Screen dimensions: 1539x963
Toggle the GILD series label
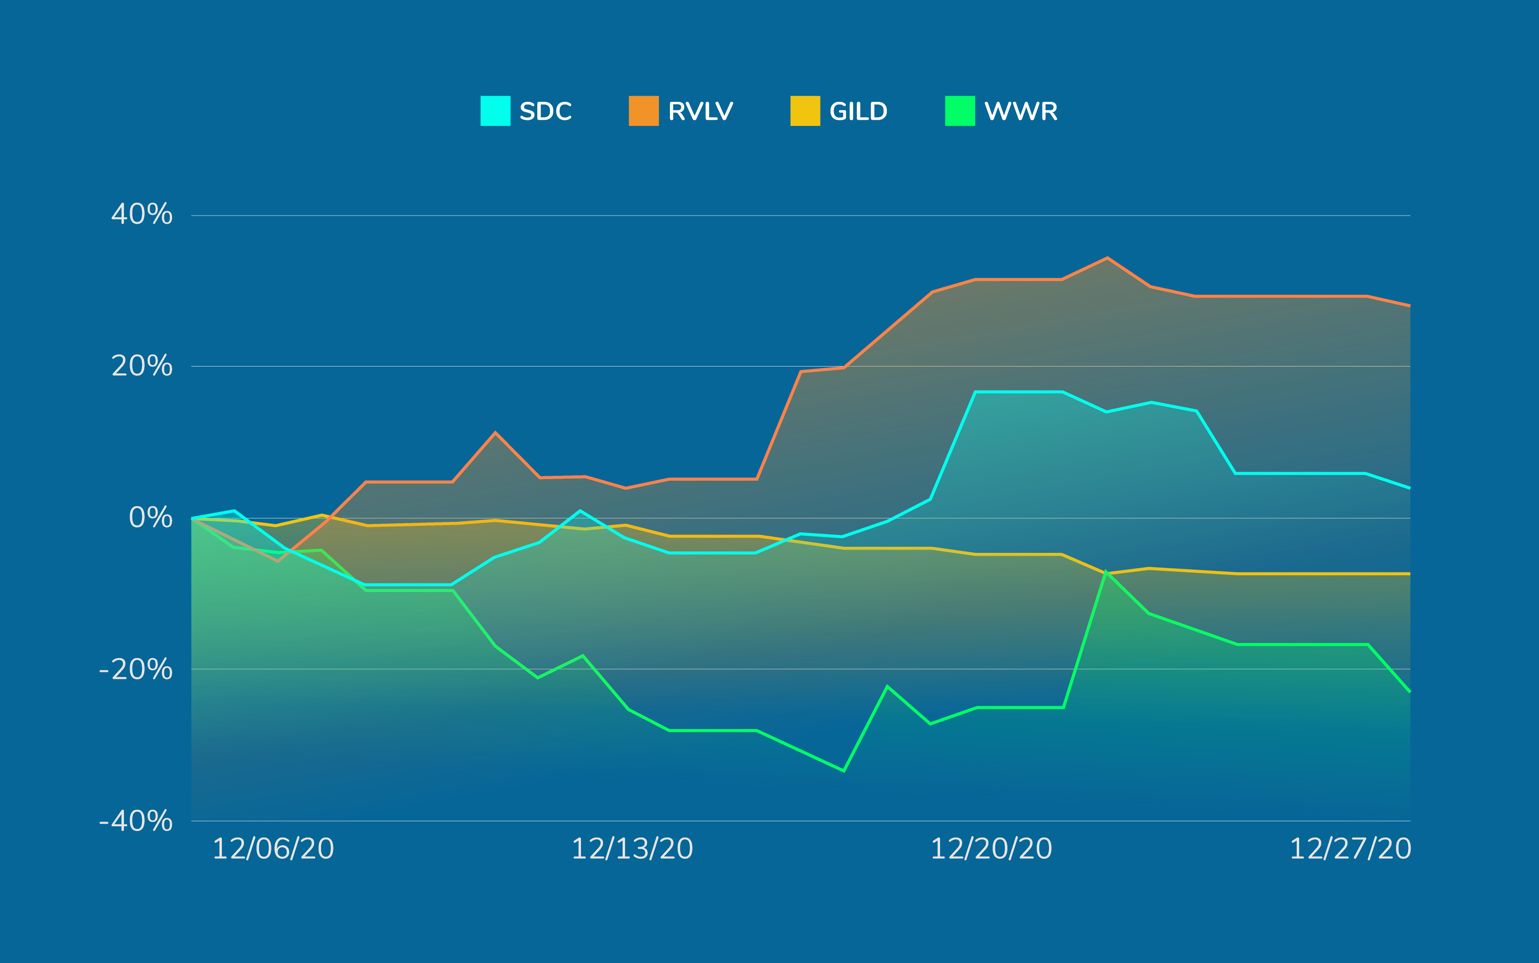tap(859, 112)
